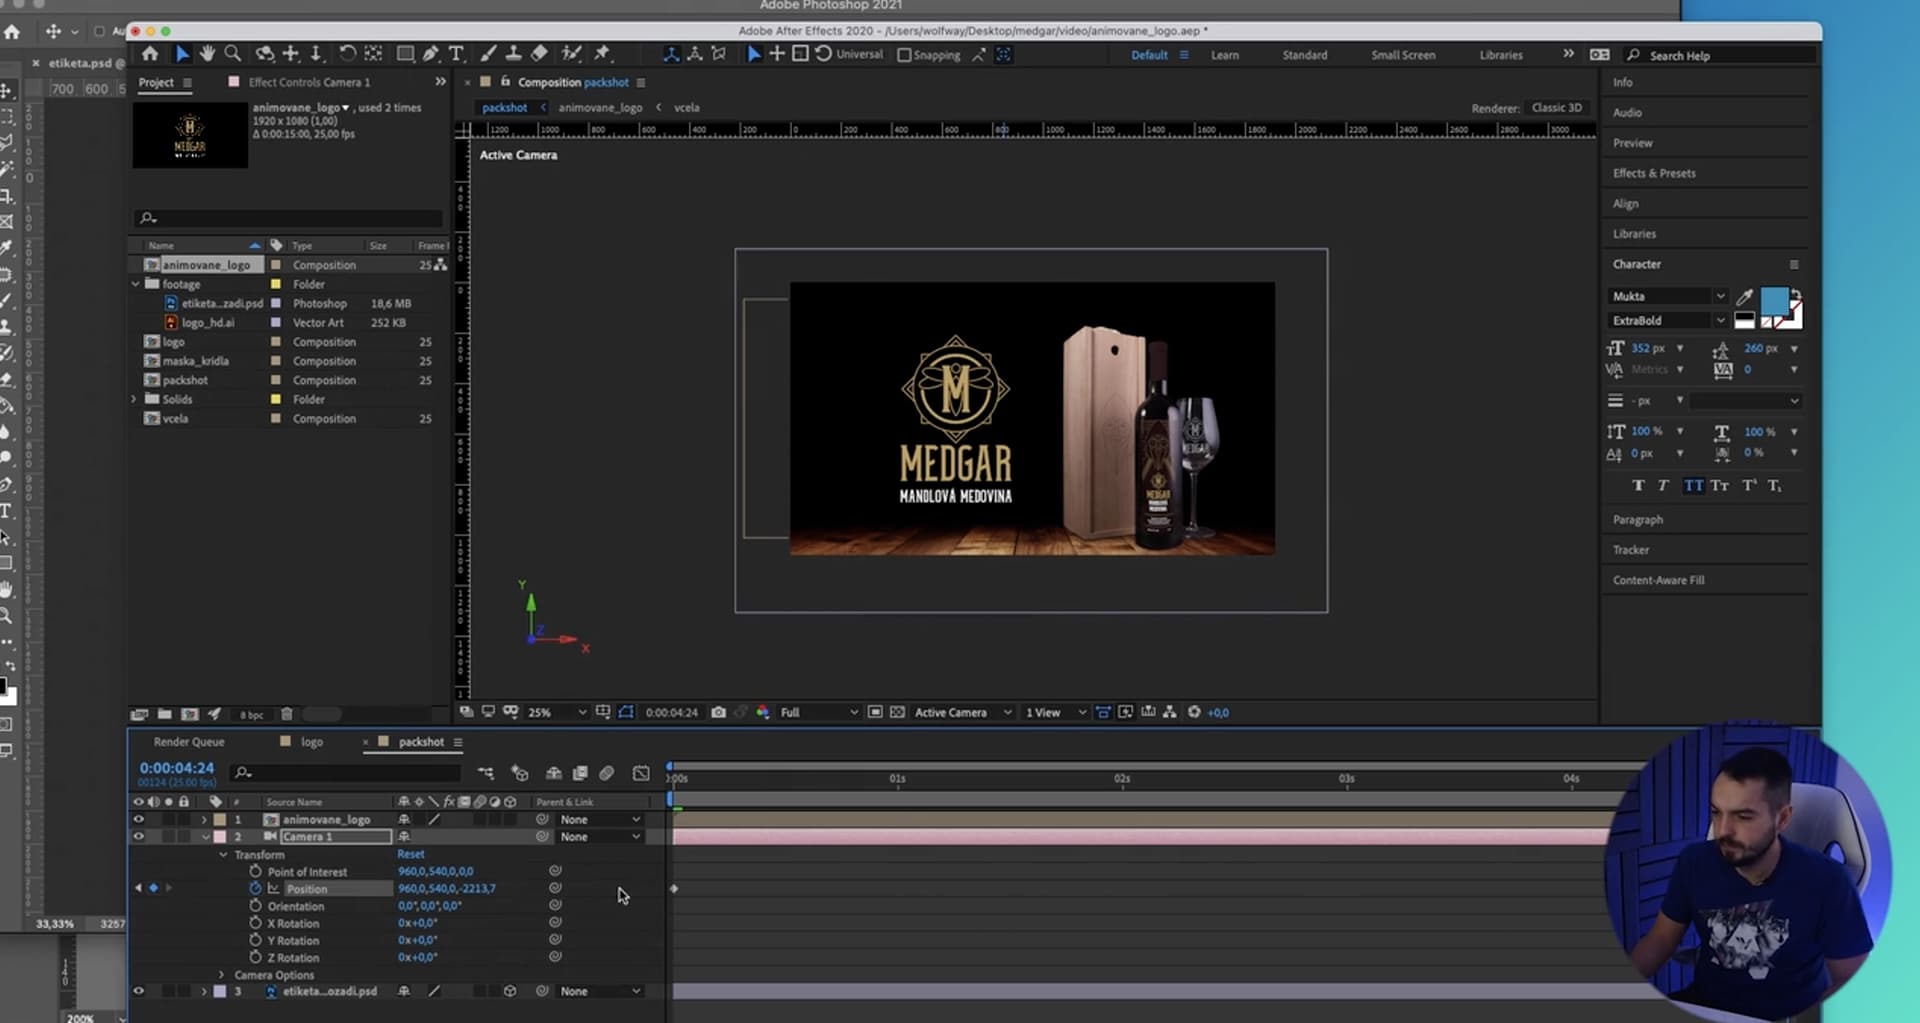Click Reset Exposure icon in viewer

[1194, 712]
